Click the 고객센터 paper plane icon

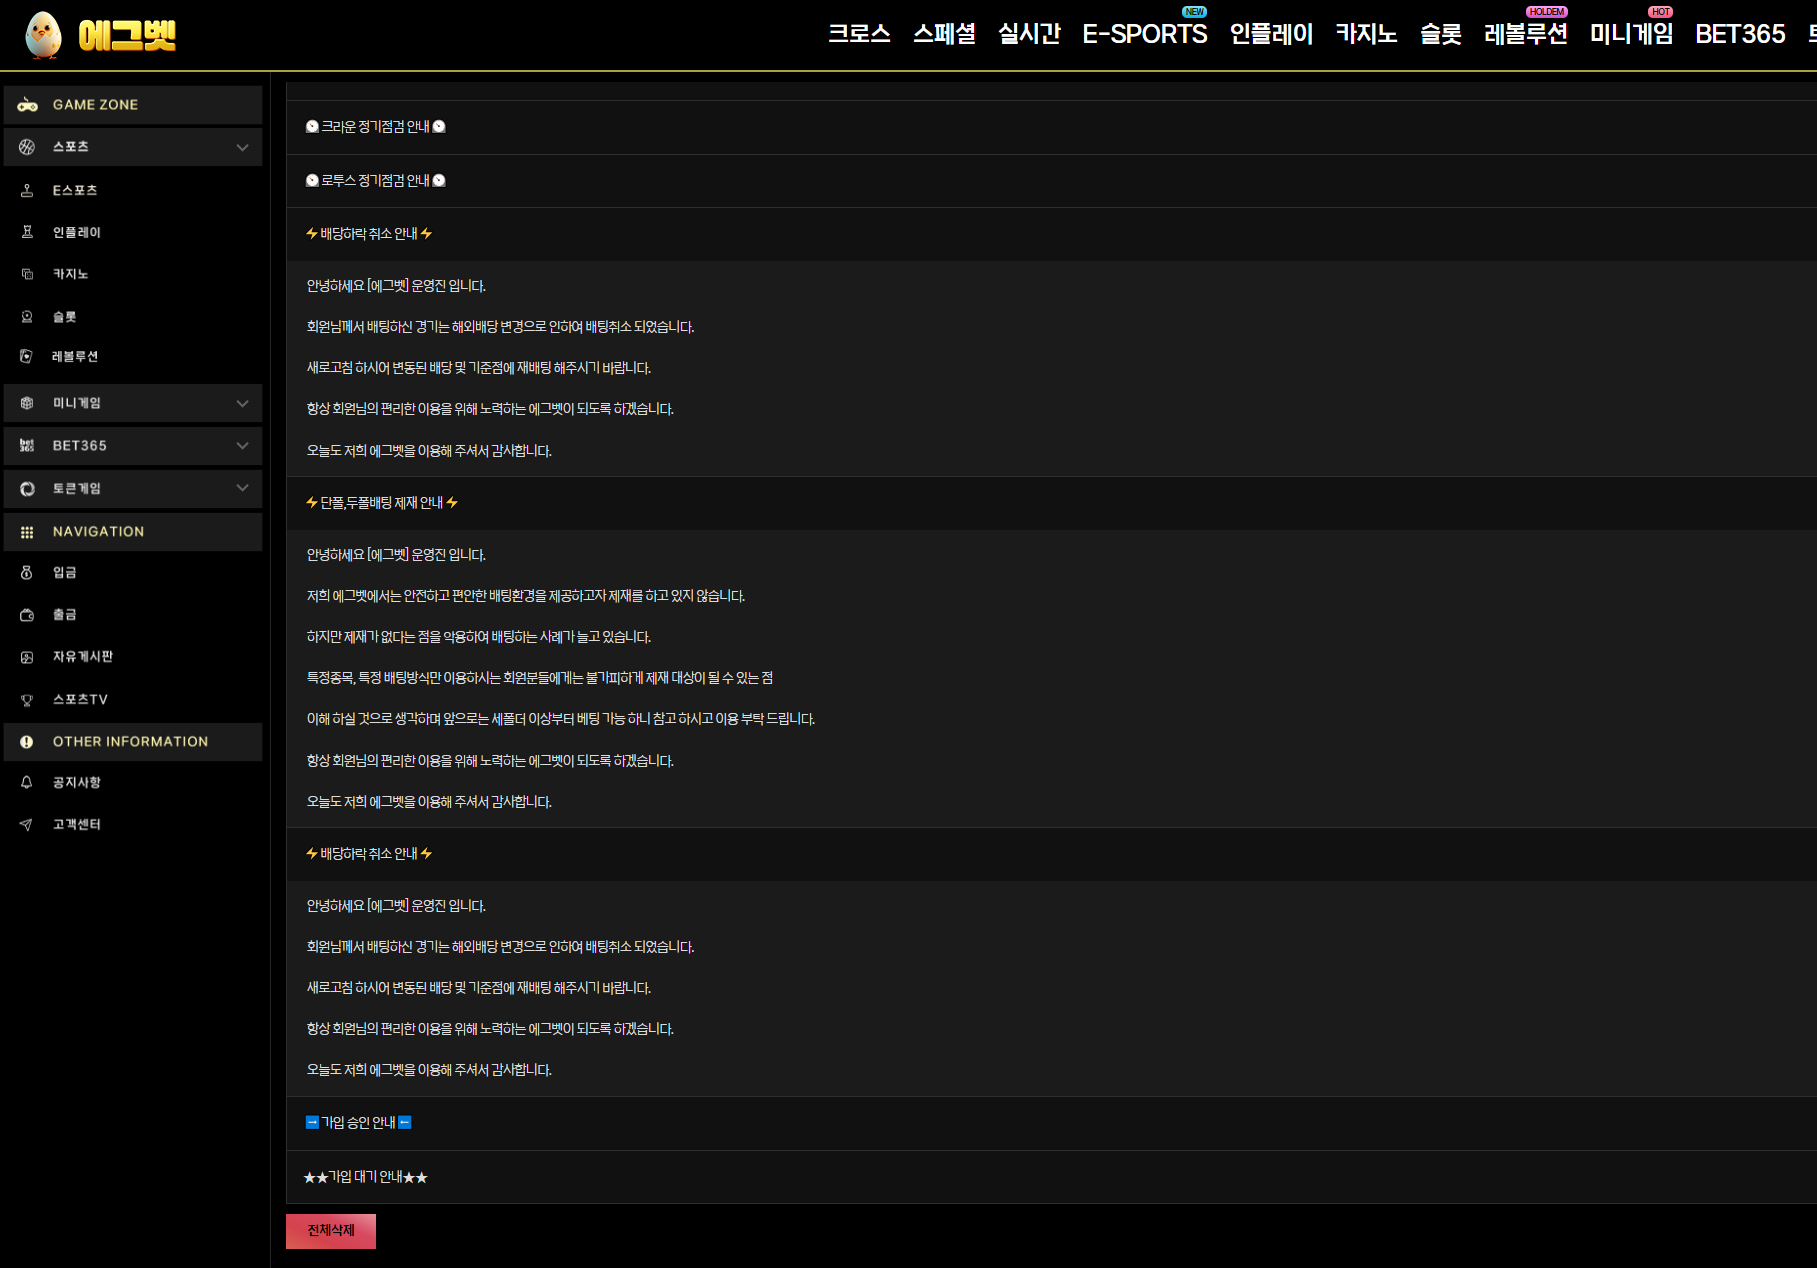(27, 825)
